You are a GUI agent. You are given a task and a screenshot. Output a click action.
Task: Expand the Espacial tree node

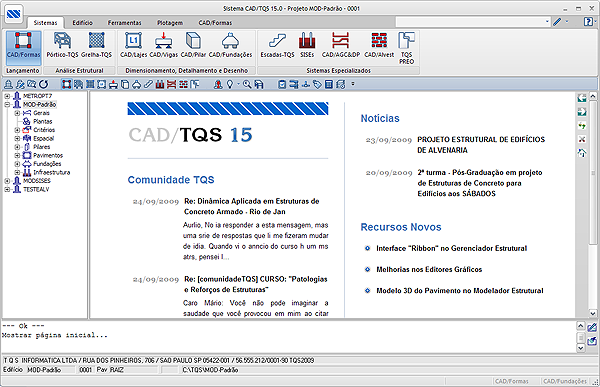tap(17, 138)
